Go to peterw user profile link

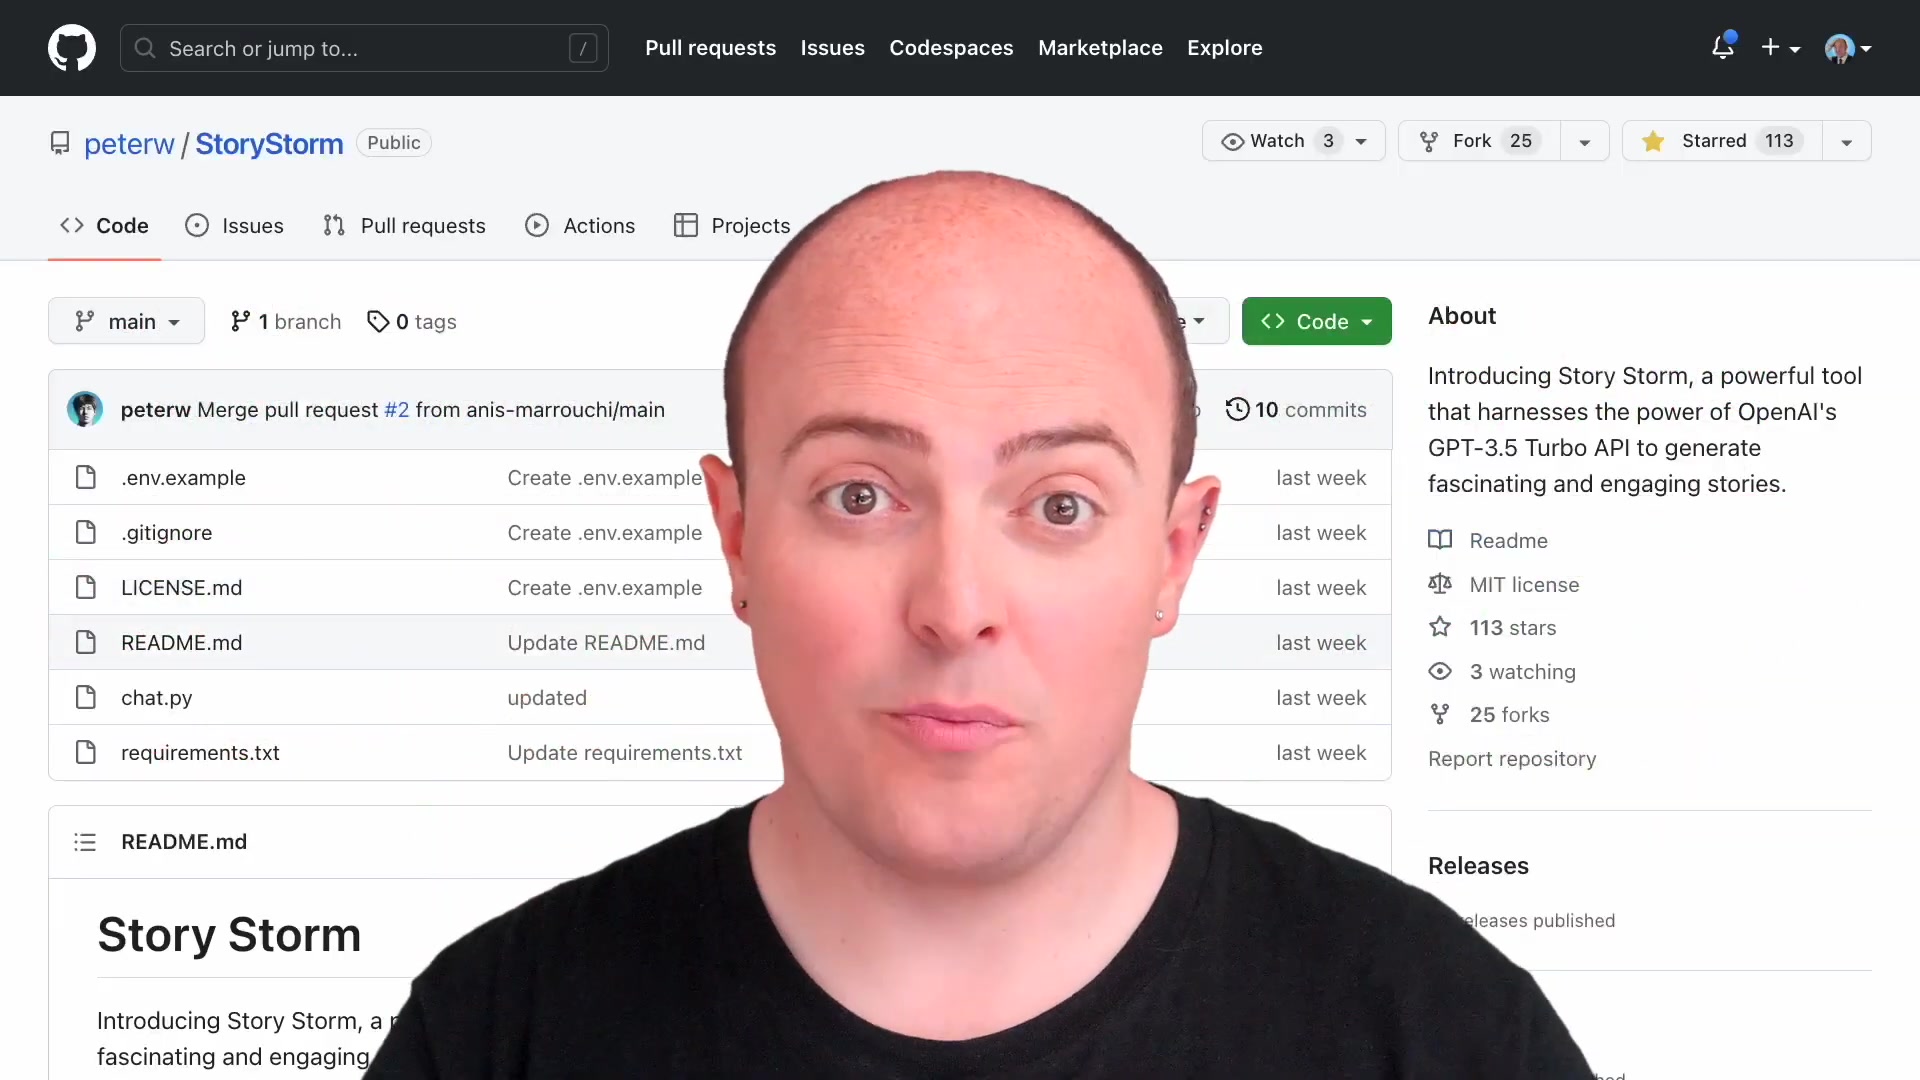129,144
